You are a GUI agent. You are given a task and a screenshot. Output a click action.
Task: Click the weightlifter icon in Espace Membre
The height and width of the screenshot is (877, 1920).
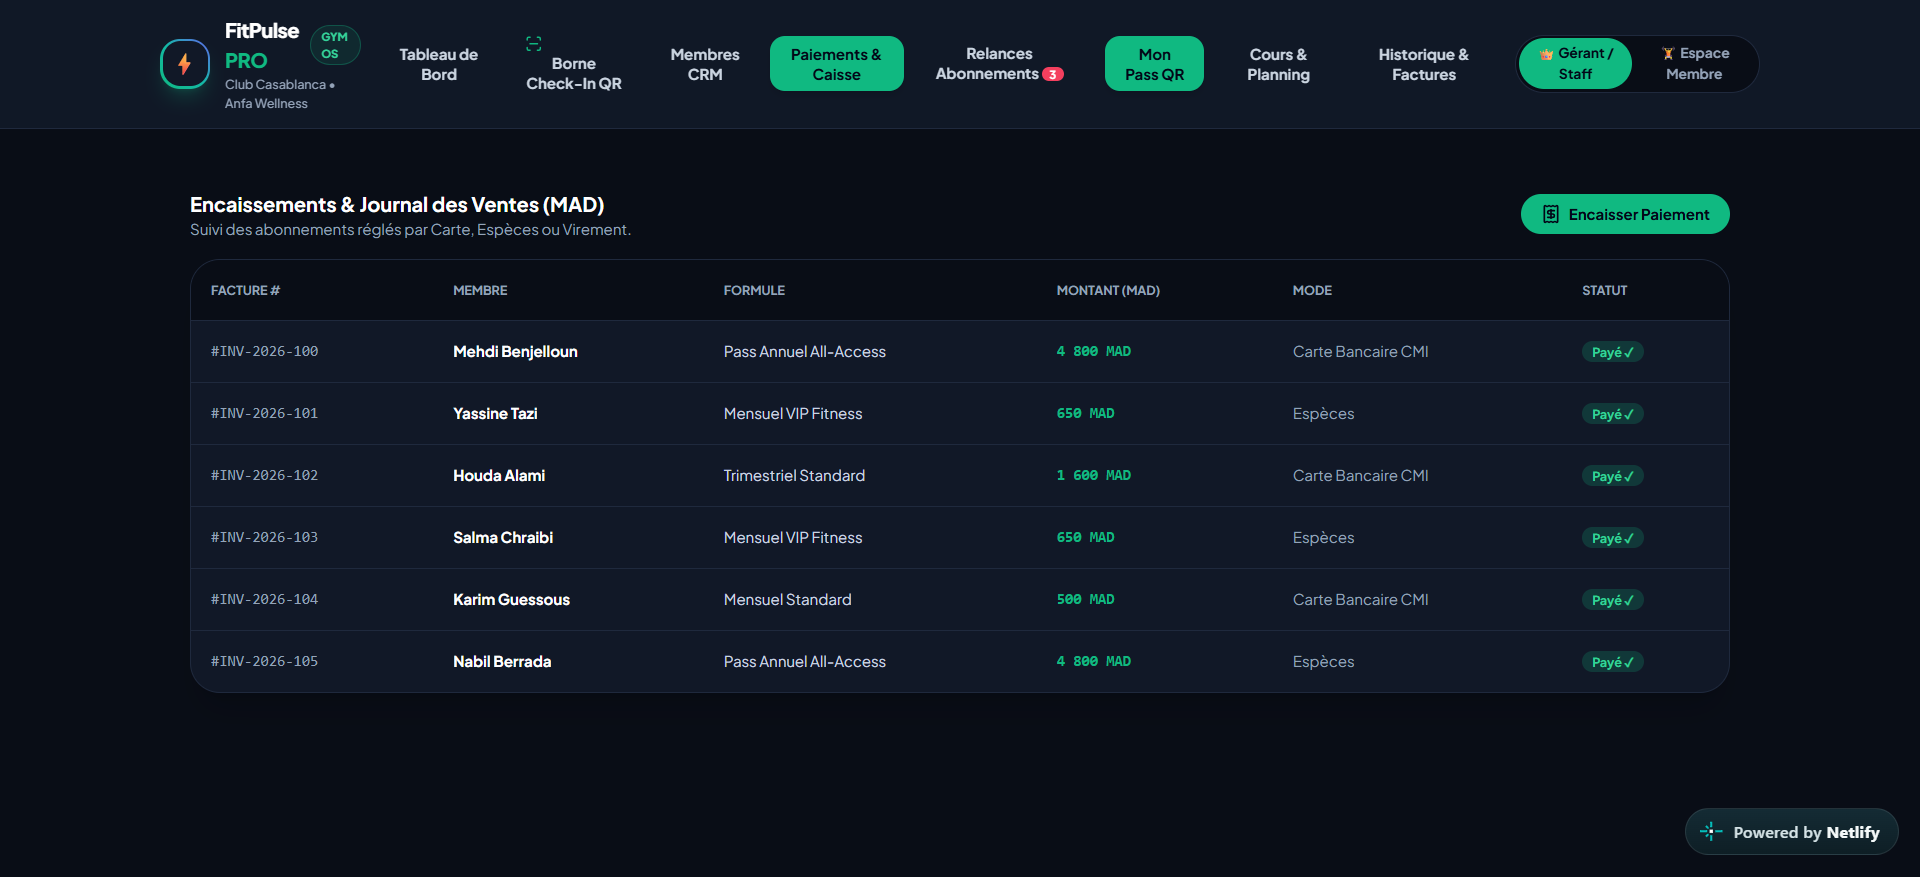(x=1668, y=54)
